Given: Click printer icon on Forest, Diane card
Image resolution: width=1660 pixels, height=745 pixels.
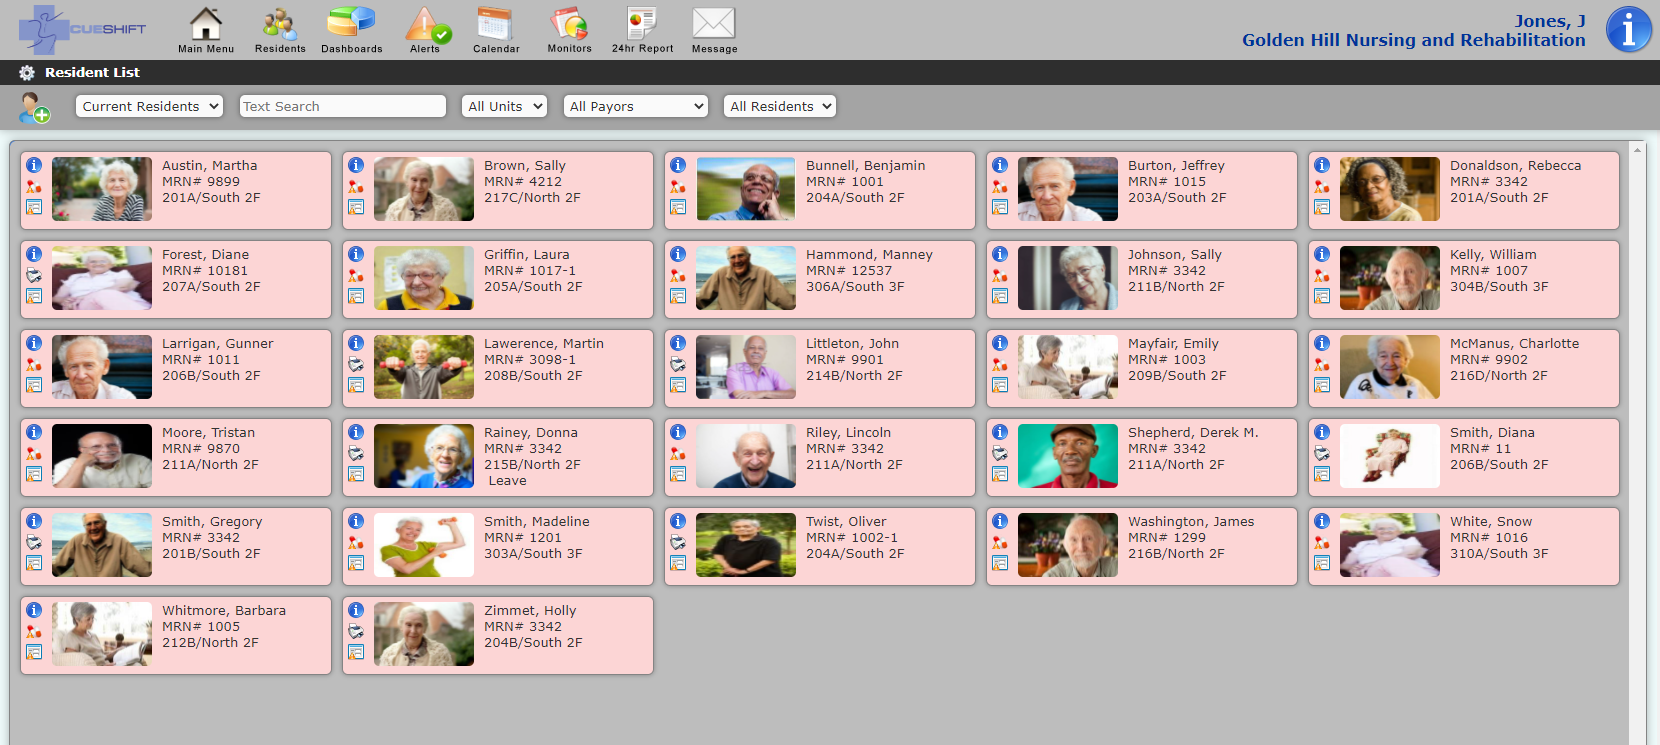Looking at the screenshot, I should pos(34,275).
